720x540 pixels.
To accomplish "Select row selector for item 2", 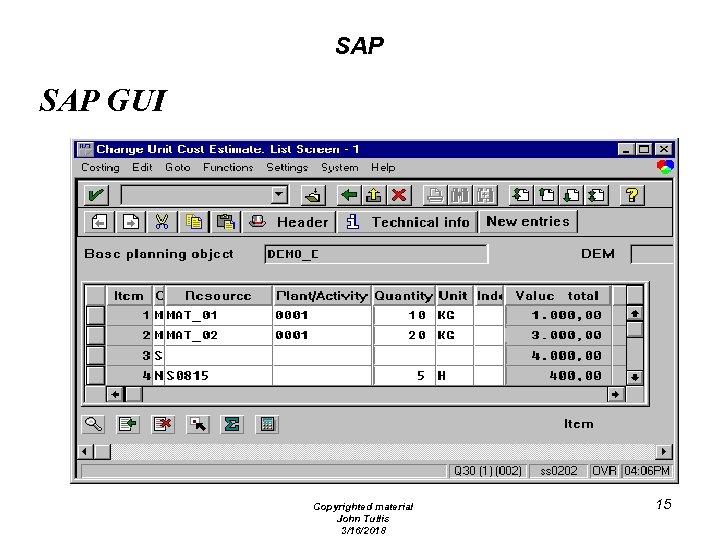I will [96, 335].
